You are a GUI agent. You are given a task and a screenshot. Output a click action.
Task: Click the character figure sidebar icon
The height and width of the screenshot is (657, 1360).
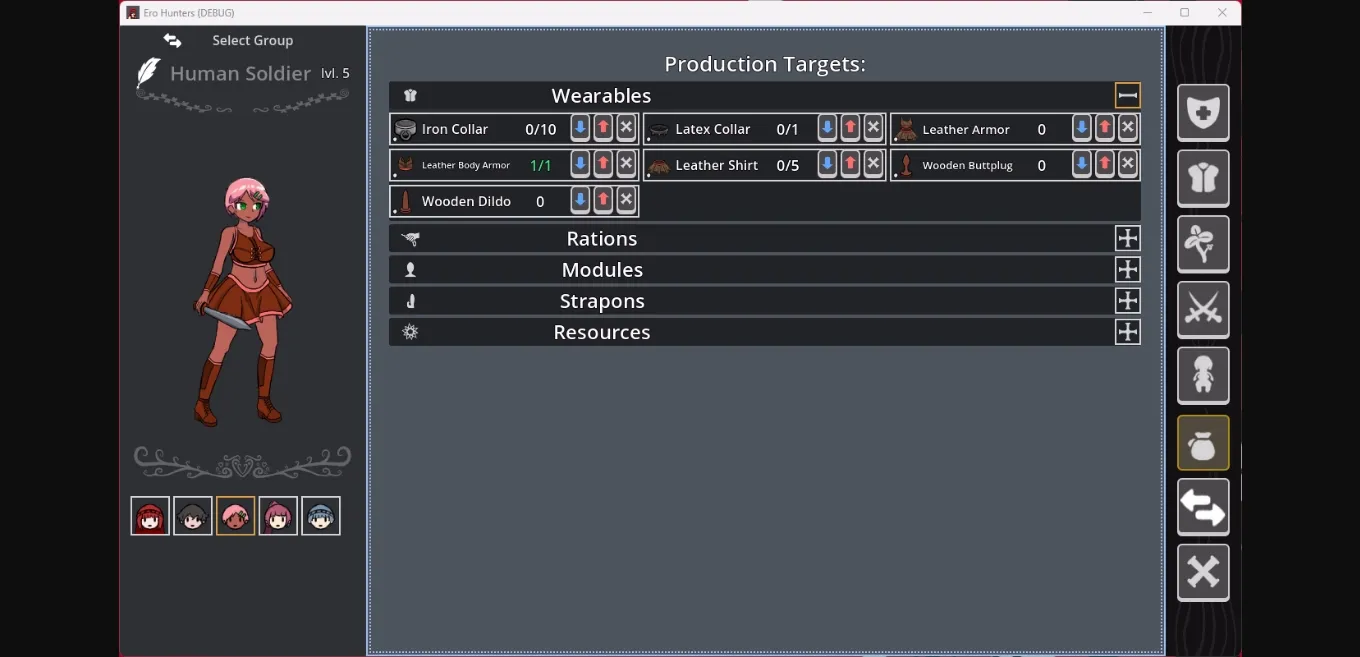pos(1202,376)
